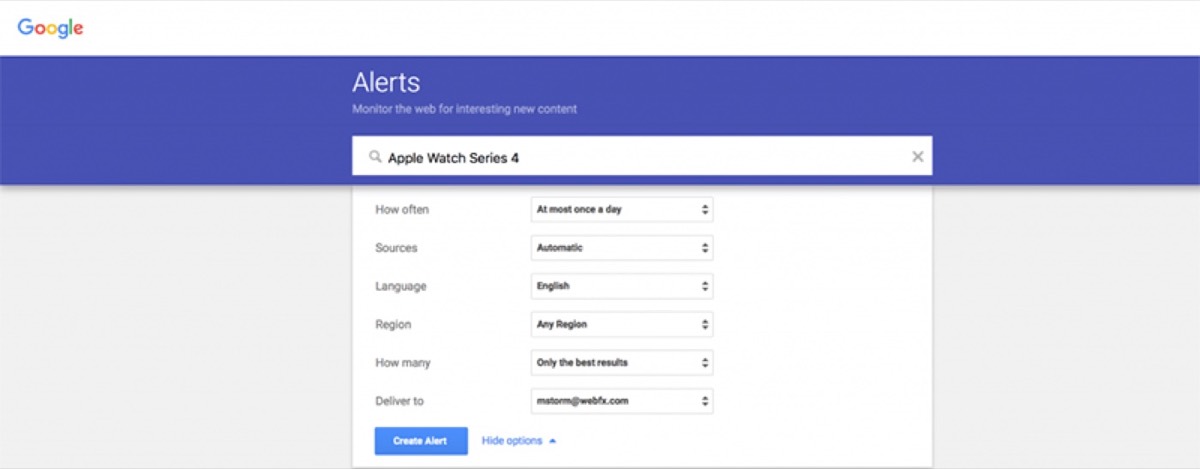Screen dimensions: 1200x469
Task: Click the How many label
Action: 403,363
